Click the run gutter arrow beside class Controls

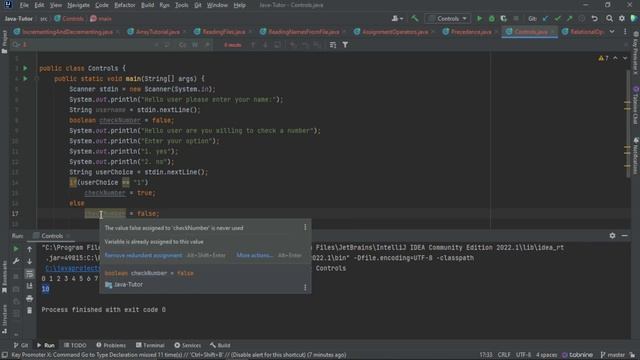[x=25, y=68]
